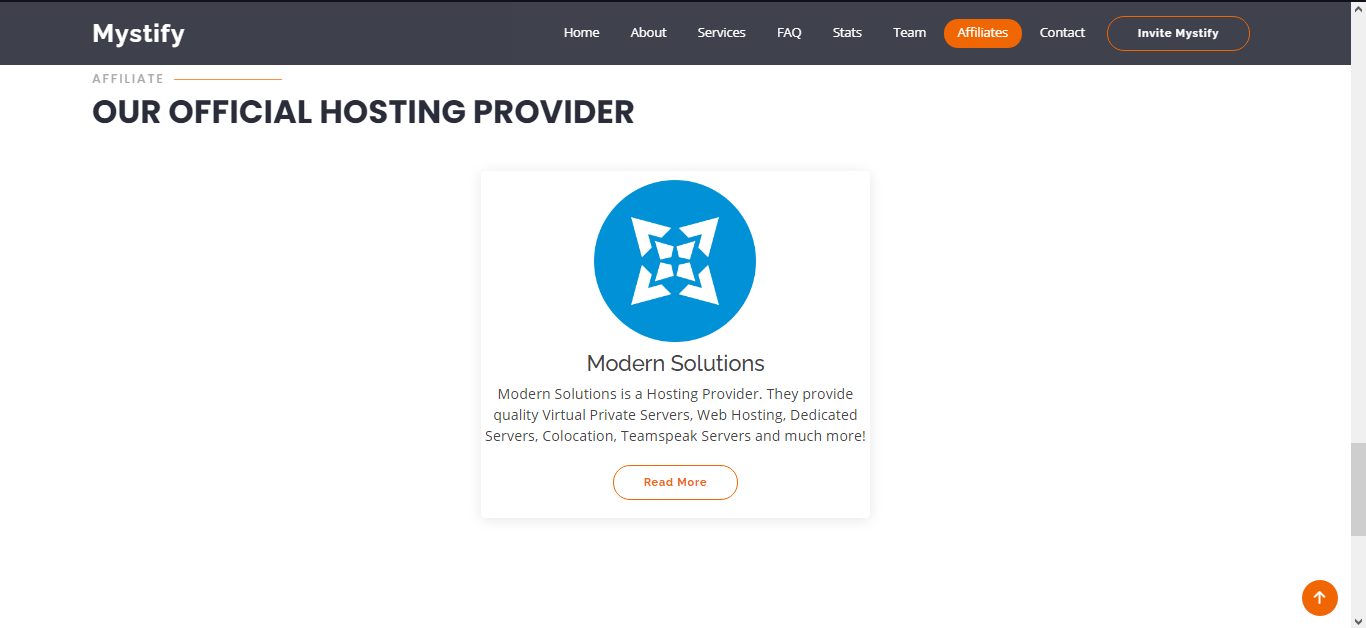
Task: Navigate to Services
Action: (x=721, y=33)
